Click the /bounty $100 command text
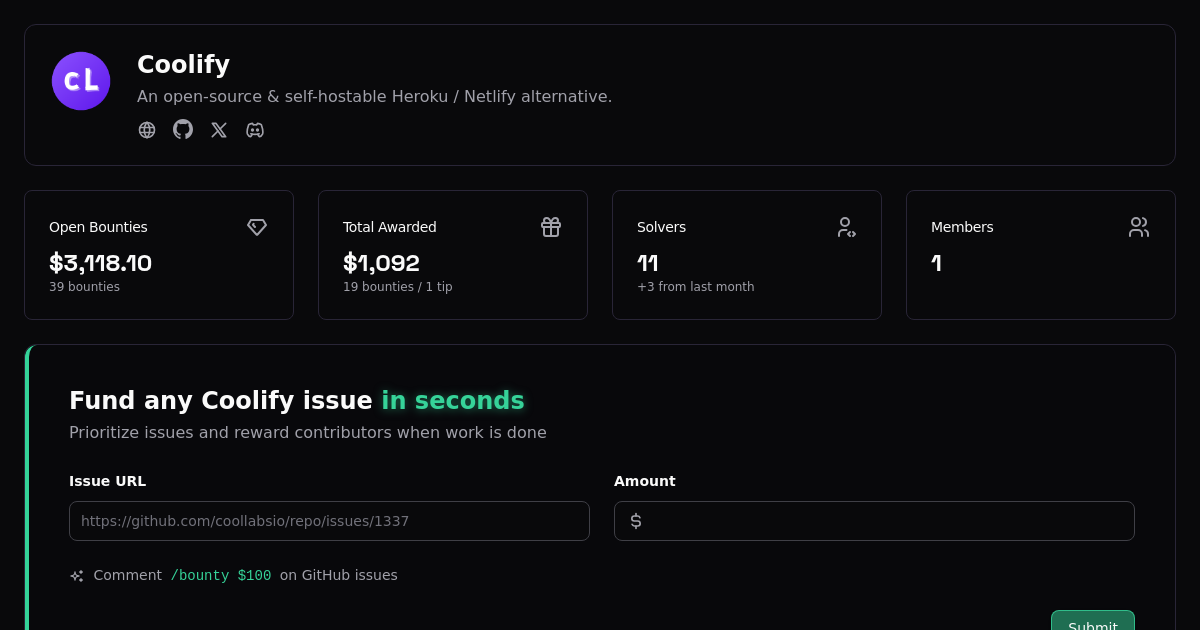 221,575
